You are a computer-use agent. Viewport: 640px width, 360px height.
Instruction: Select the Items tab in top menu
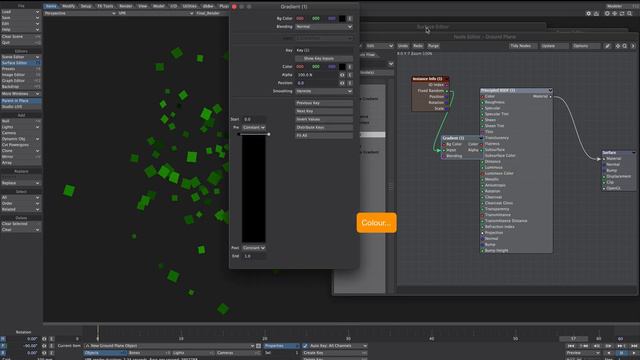tap(51, 6)
